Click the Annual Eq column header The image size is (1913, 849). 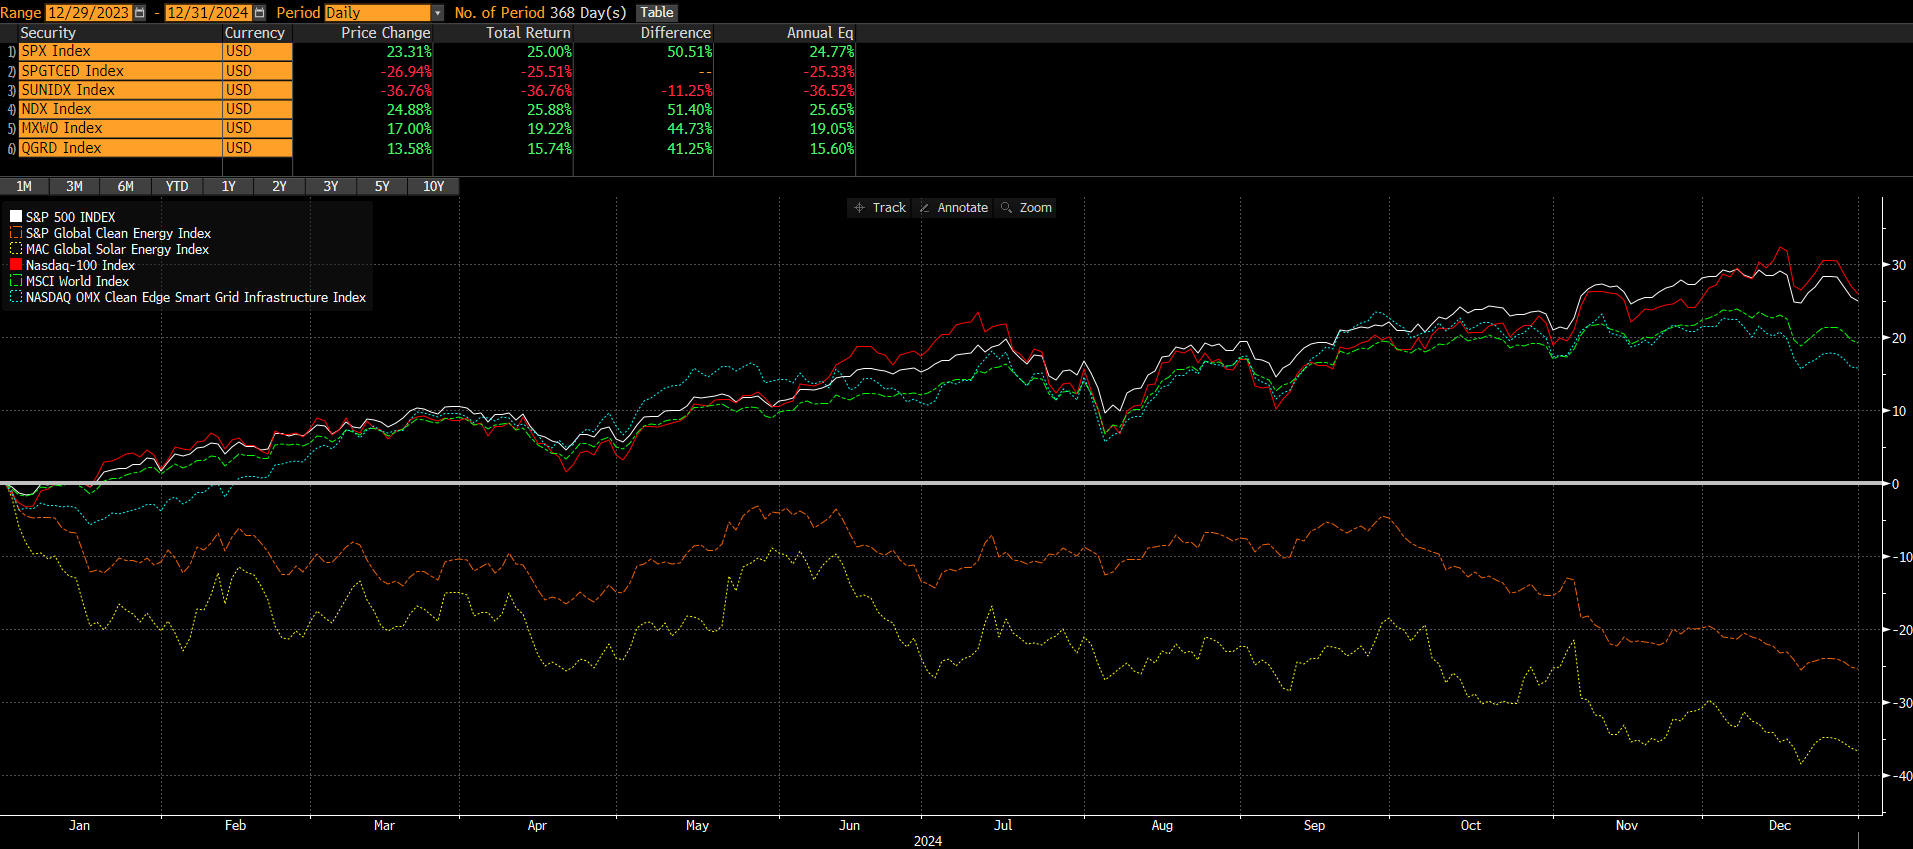[x=820, y=33]
